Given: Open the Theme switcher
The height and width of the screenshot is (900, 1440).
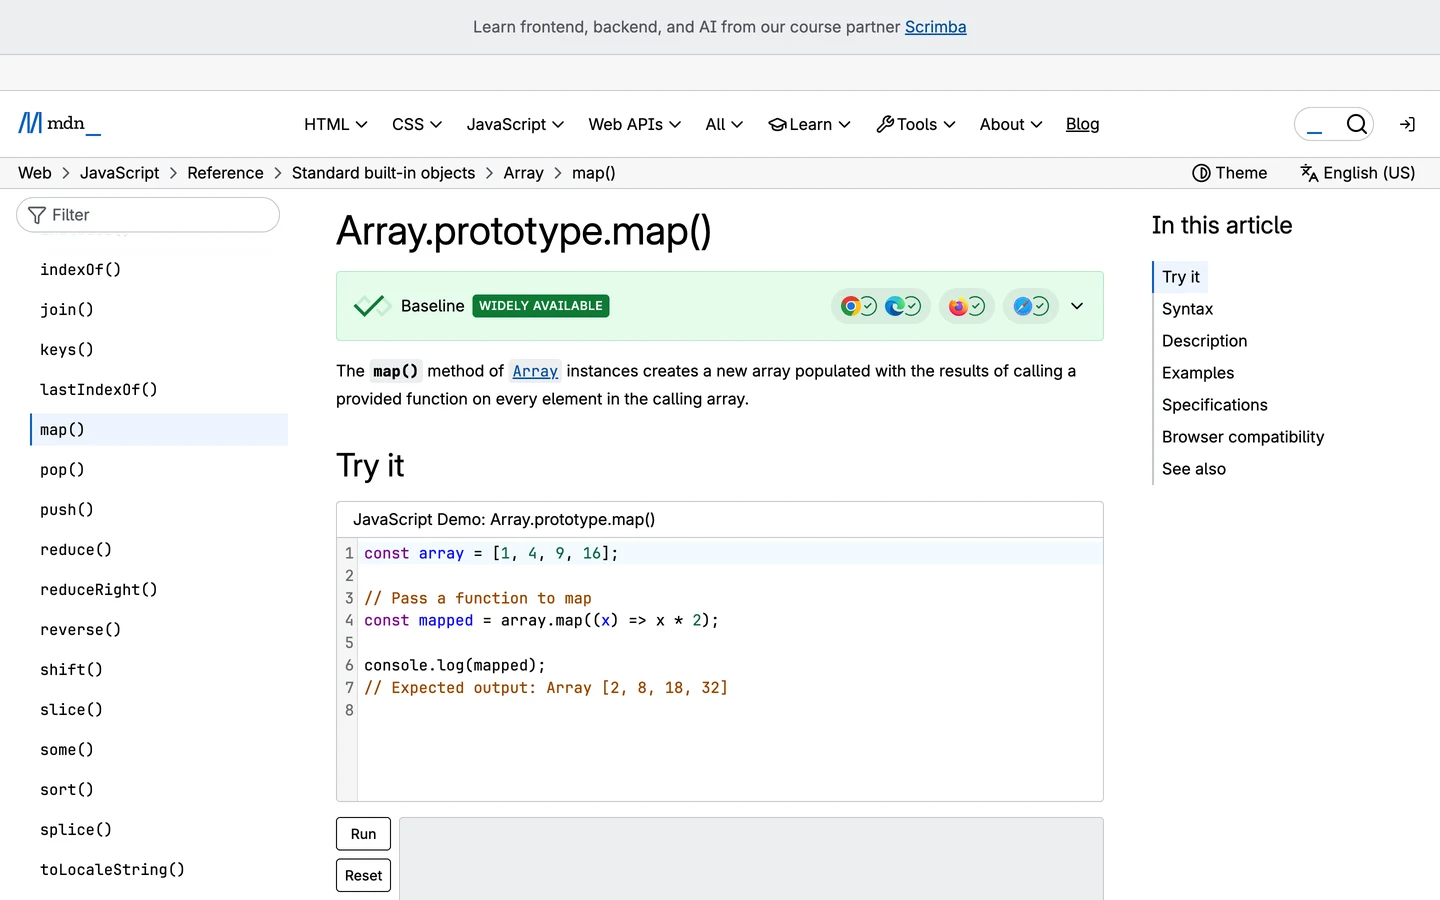Looking at the screenshot, I should click(1229, 173).
